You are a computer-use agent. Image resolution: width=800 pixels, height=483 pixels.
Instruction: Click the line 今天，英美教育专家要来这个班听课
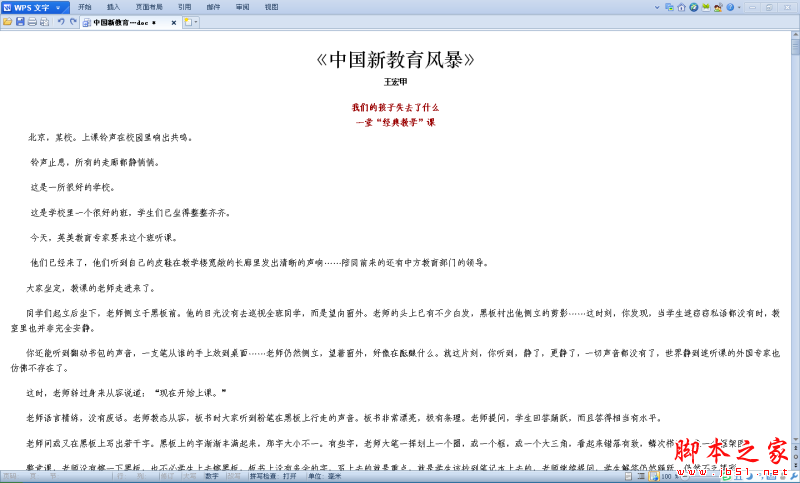[104, 238]
